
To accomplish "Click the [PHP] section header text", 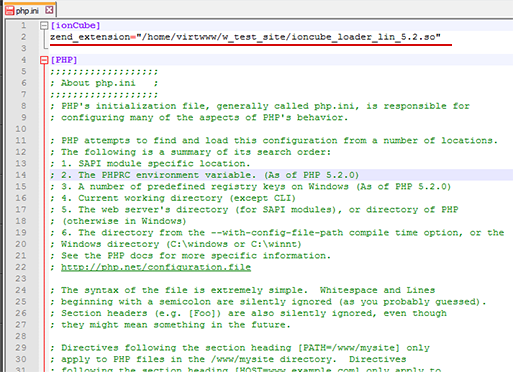I will pyautogui.click(x=64, y=60).
